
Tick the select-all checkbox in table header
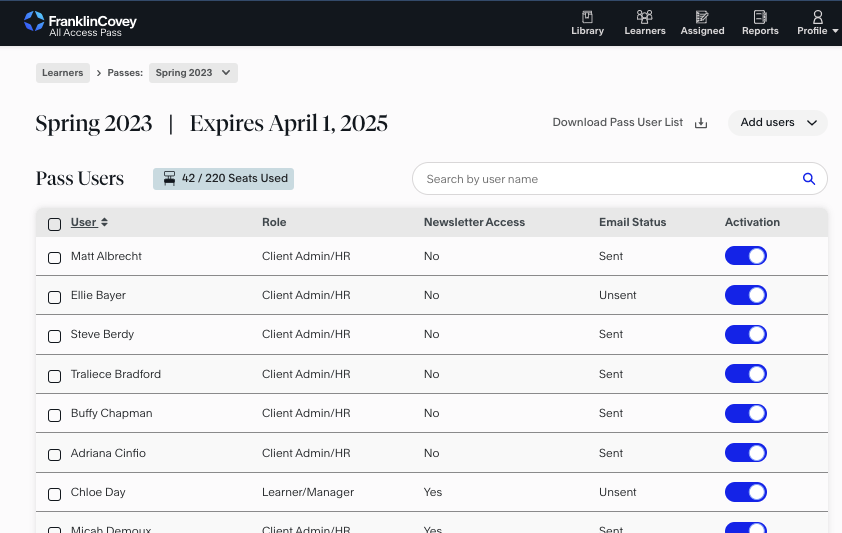click(x=54, y=224)
